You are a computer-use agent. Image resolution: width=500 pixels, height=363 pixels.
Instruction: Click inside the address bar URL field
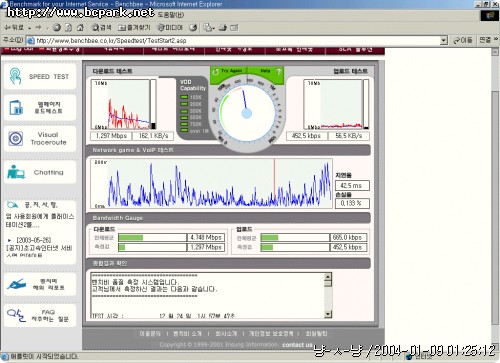(x=233, y=41)
